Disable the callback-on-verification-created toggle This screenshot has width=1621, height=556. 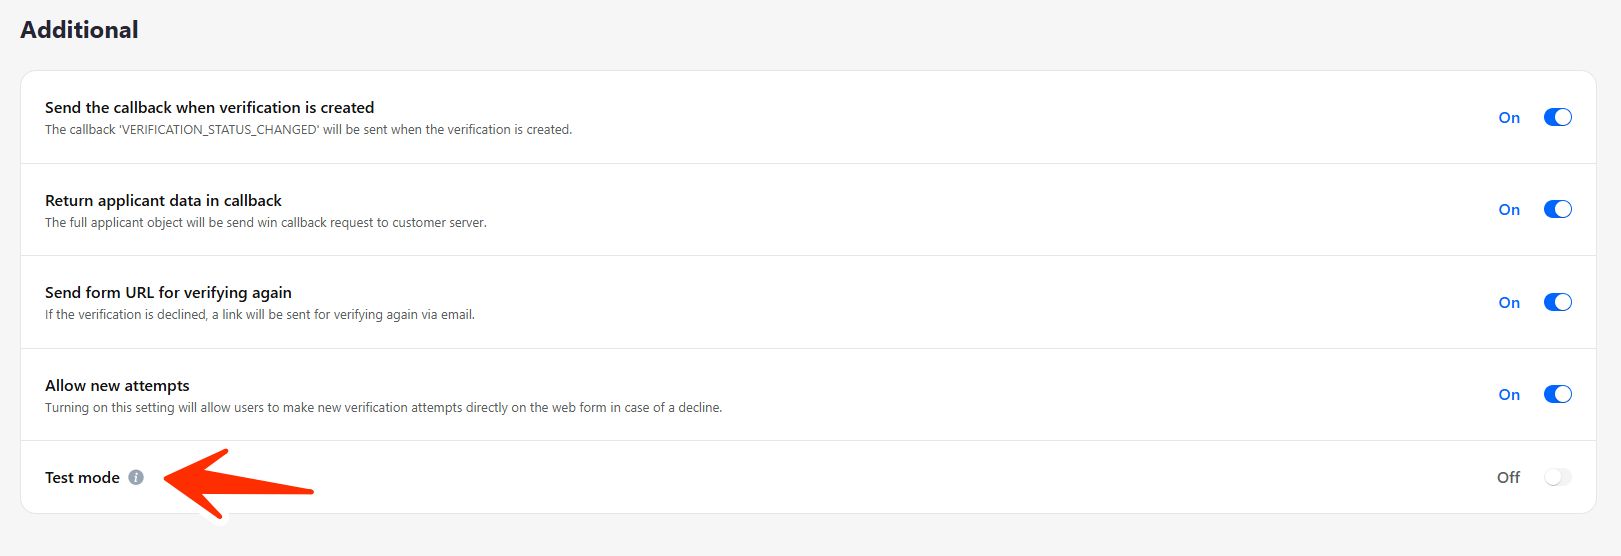[1557, 117]
